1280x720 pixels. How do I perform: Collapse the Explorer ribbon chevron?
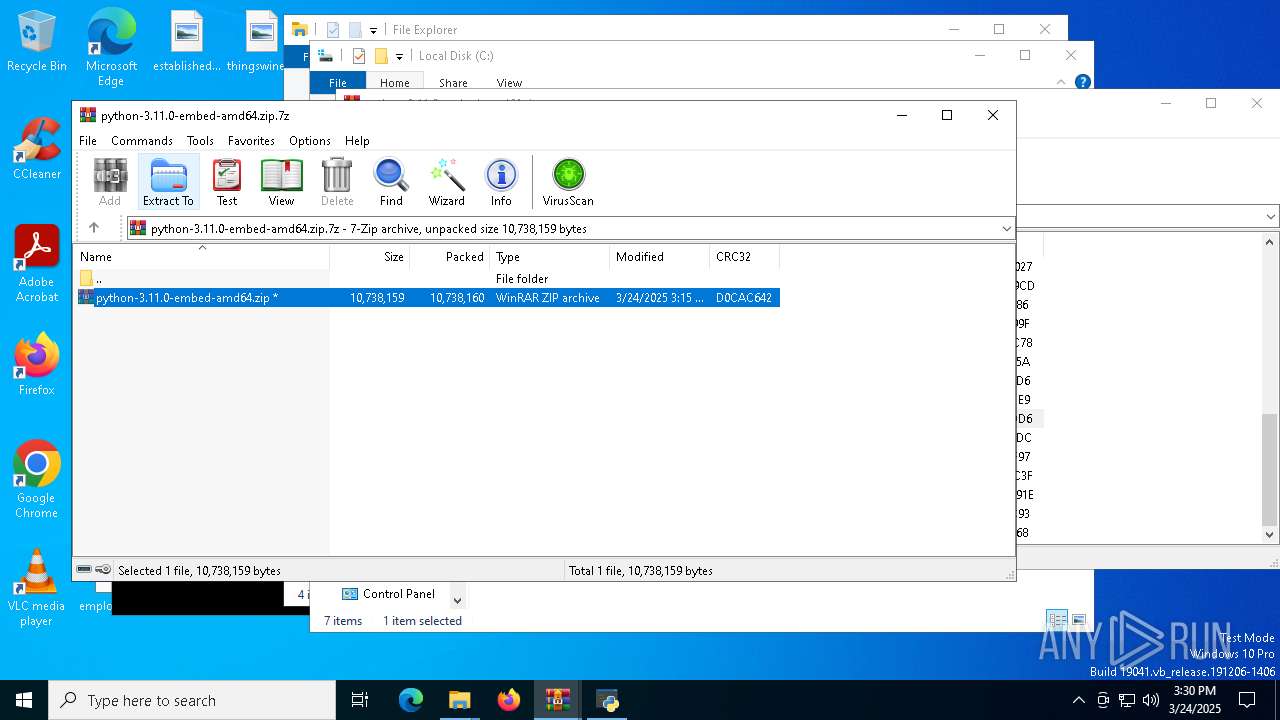[x=1061, y=82]
